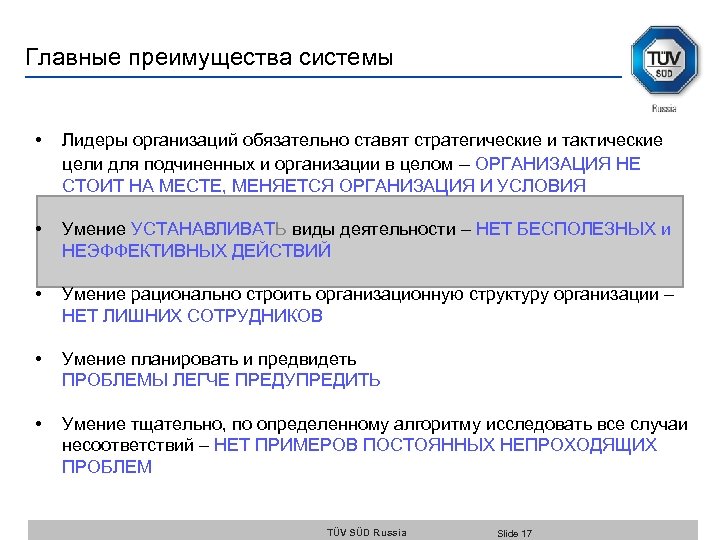Select the slide title 'Главные преимущества системы'

tap(209, 58)
